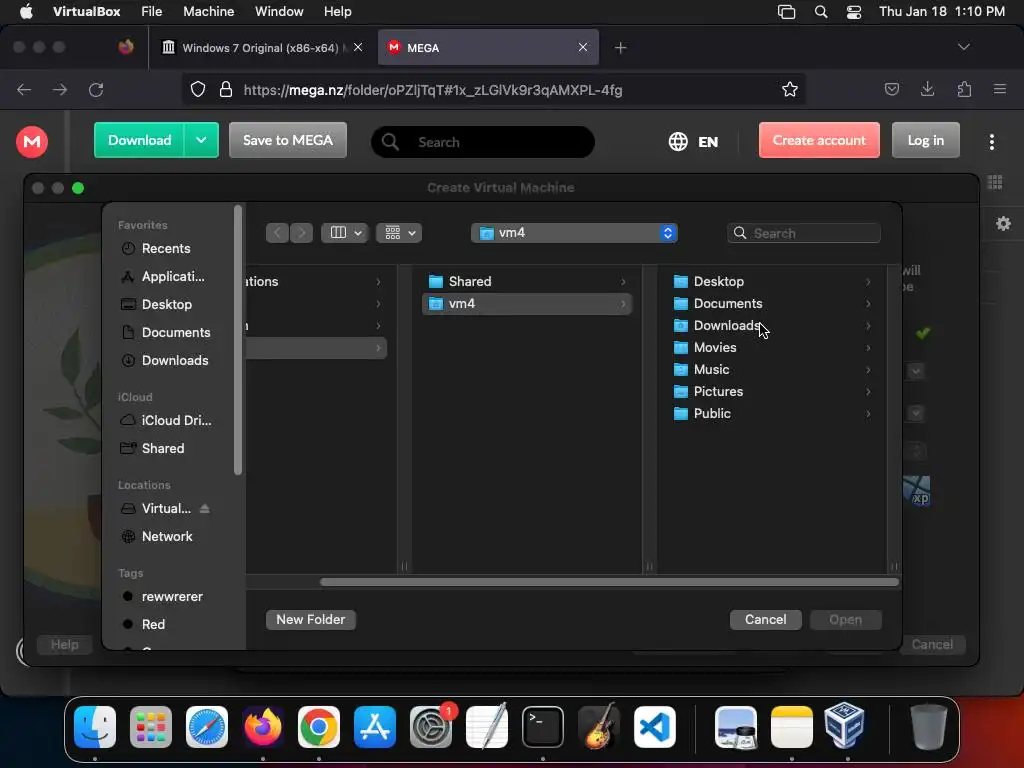Open the group-by grid dropdown
This screenshot has width=1024, height=768.
[x=399, y=232]
